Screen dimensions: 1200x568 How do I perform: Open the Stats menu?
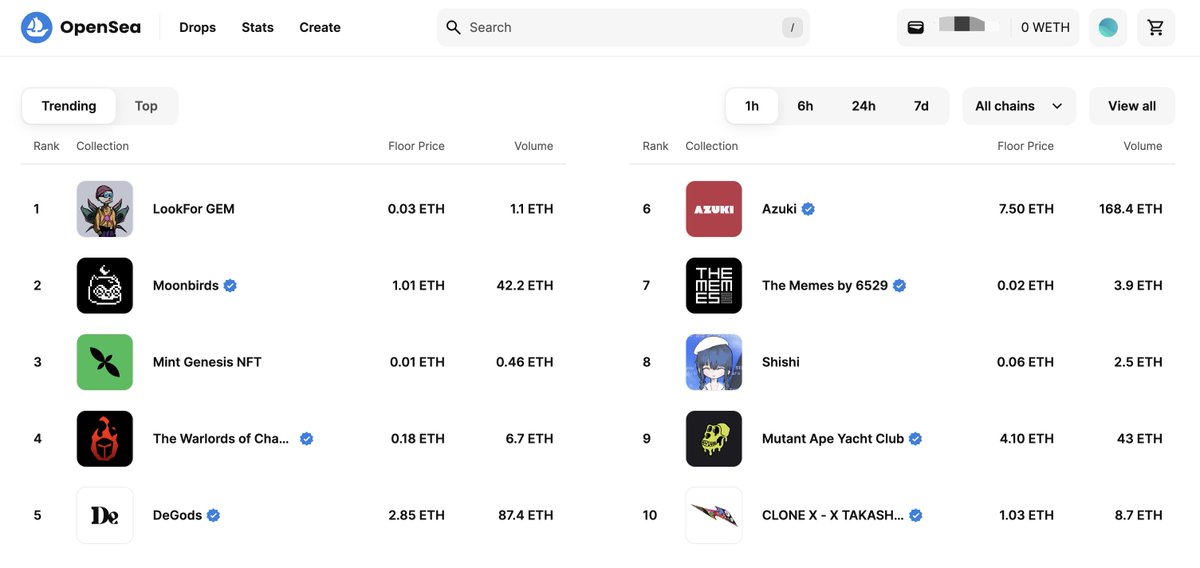click(258, 28)
